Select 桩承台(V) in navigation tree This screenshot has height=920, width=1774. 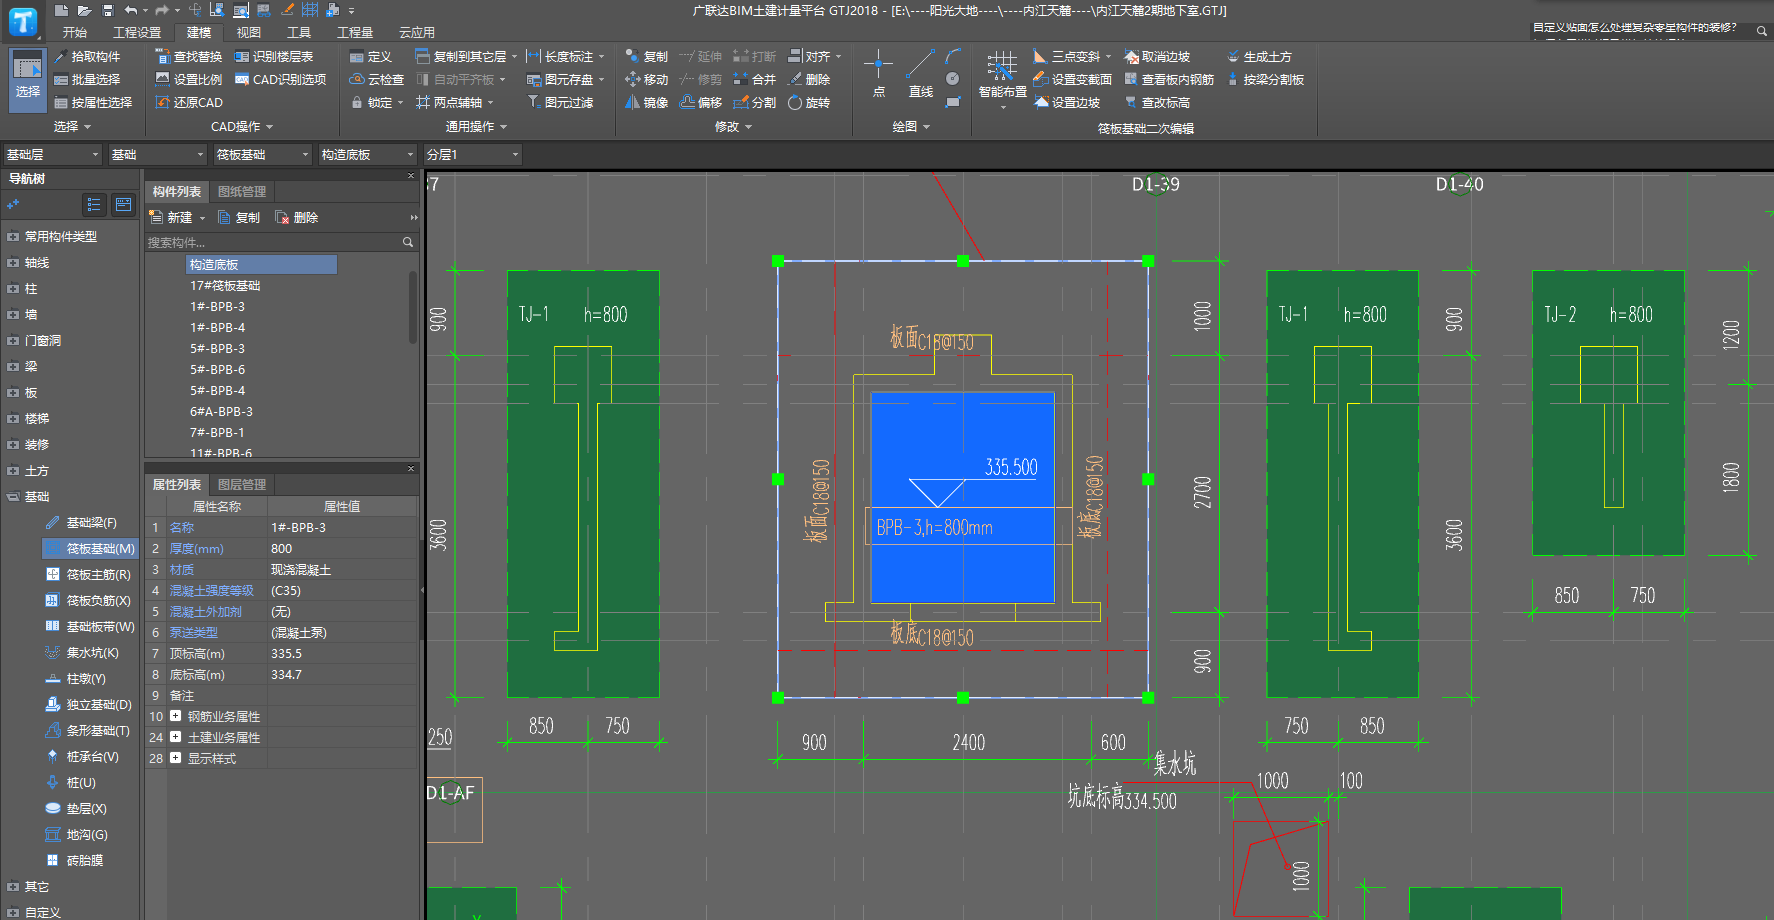[83, 757]
